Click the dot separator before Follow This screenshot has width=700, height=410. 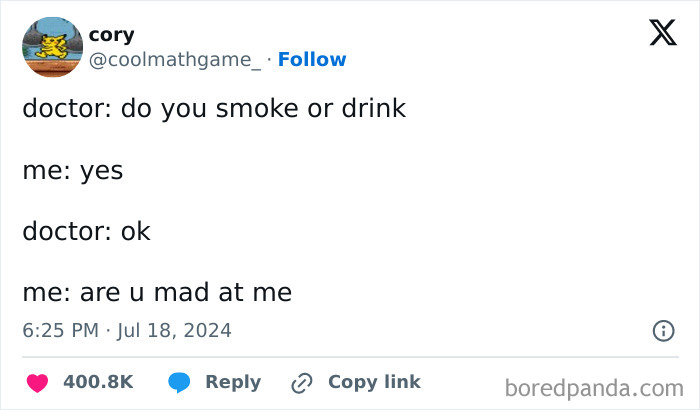click(269, 59)
